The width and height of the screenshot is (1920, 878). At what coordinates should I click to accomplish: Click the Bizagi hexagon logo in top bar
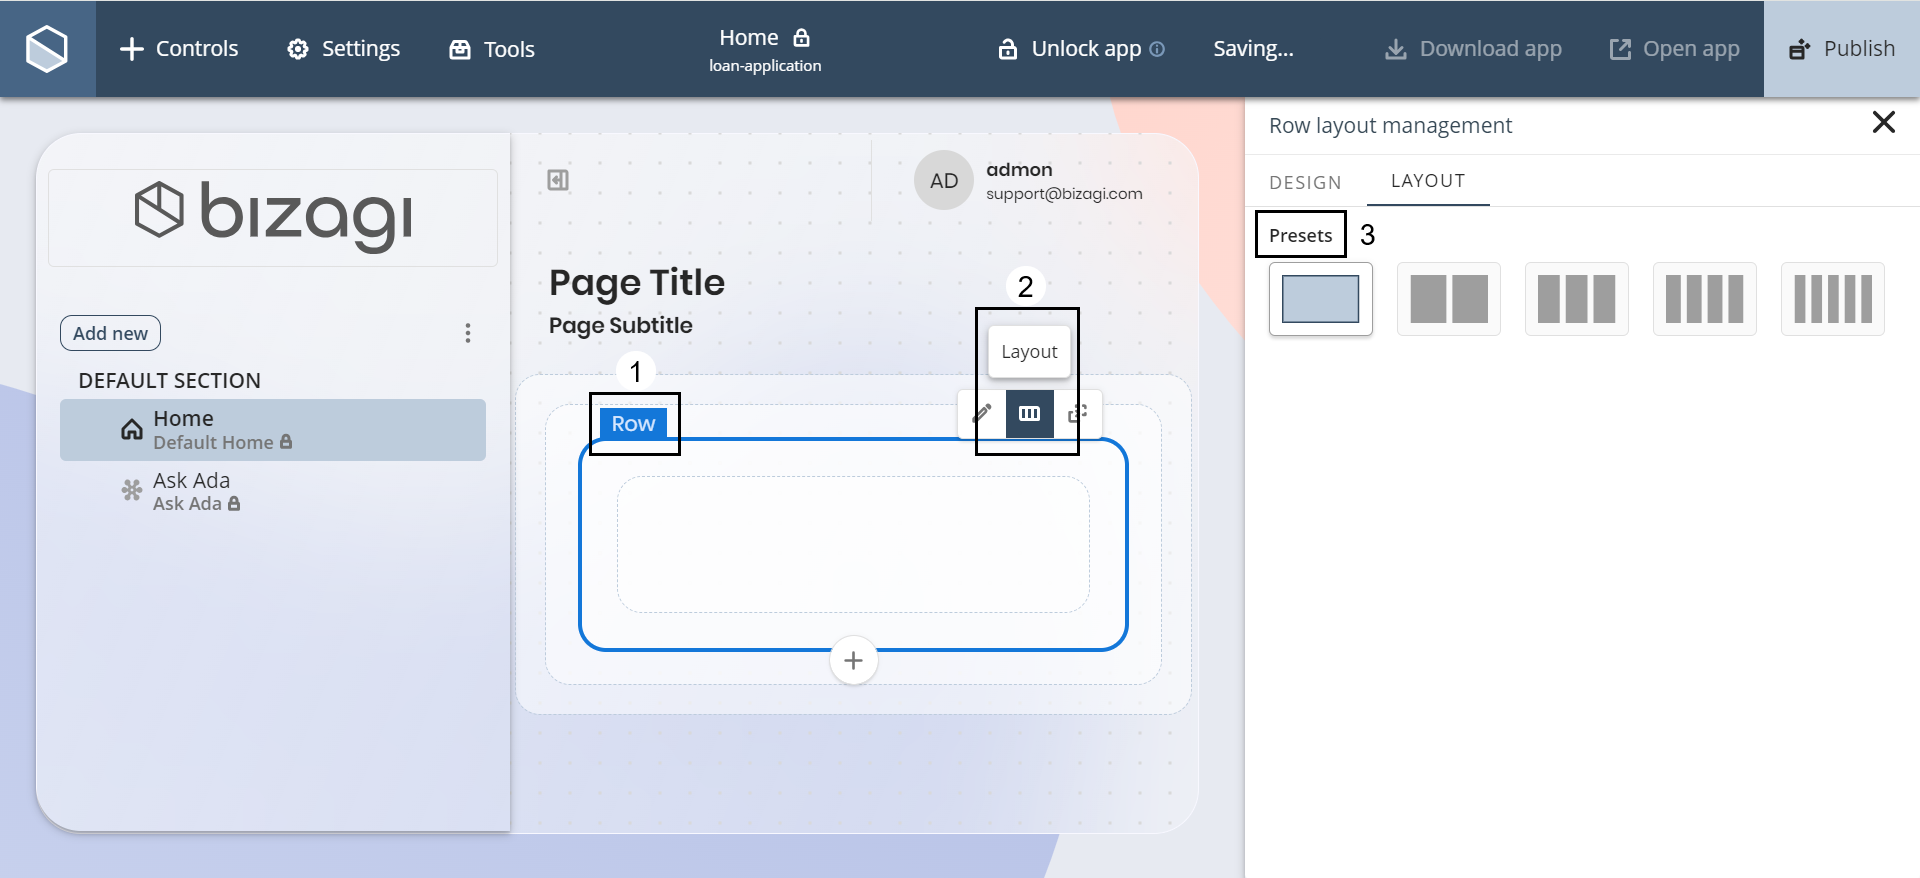[x=47, y=49]
